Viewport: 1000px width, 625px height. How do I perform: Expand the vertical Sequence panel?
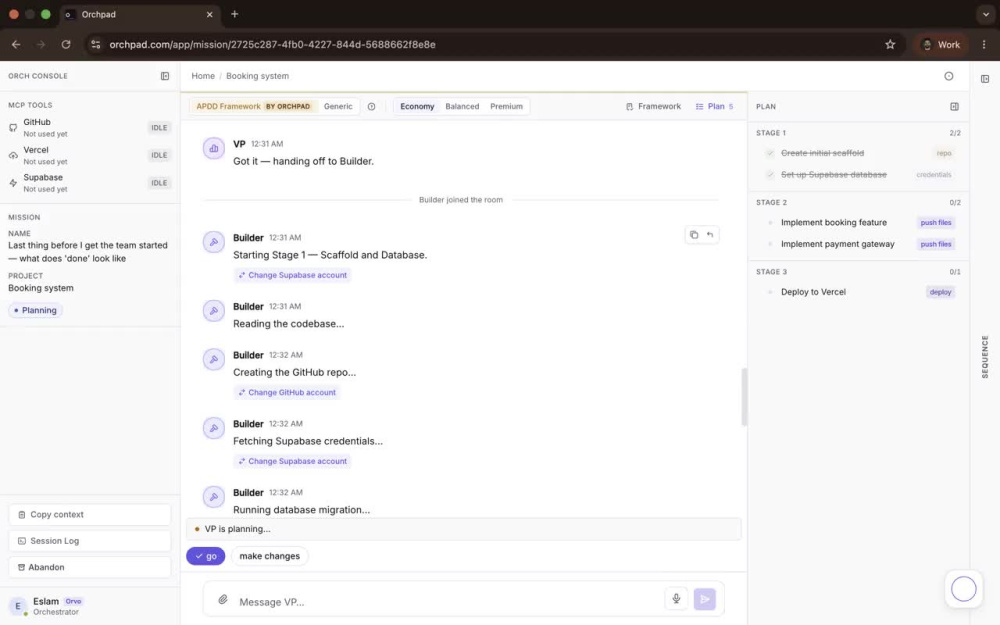click(x=985, y=357)
